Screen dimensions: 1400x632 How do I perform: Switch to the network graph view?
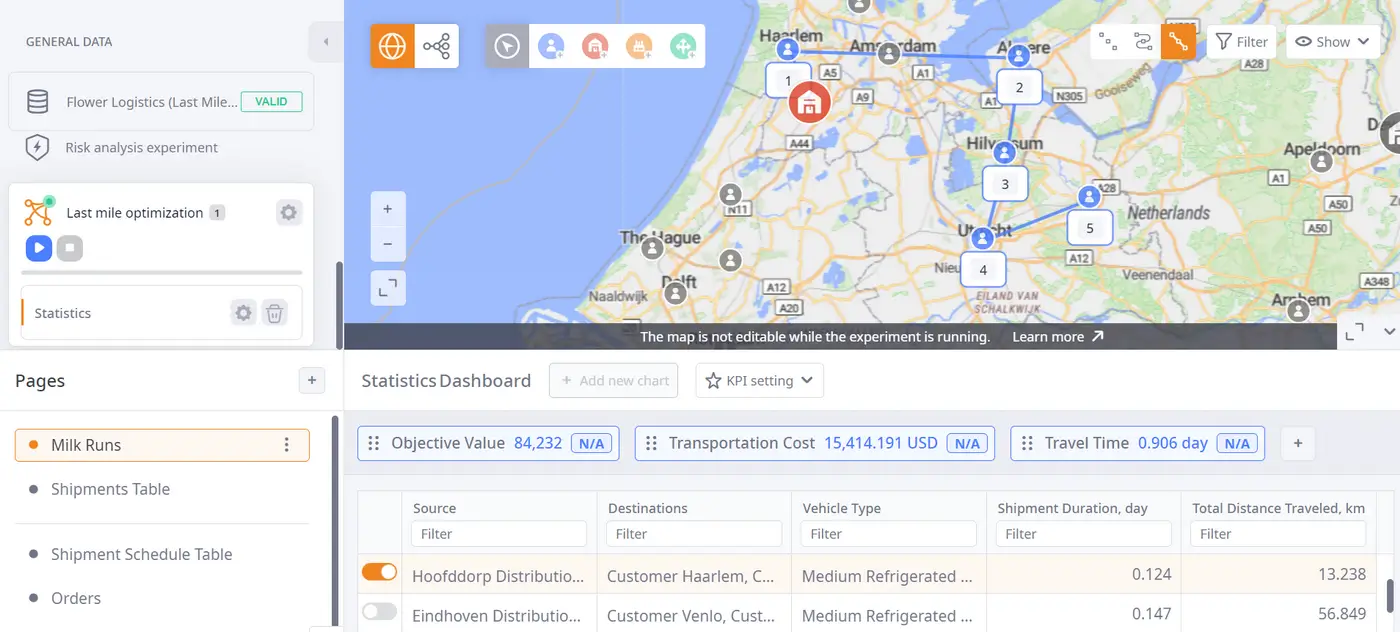[x=436, y=46]
